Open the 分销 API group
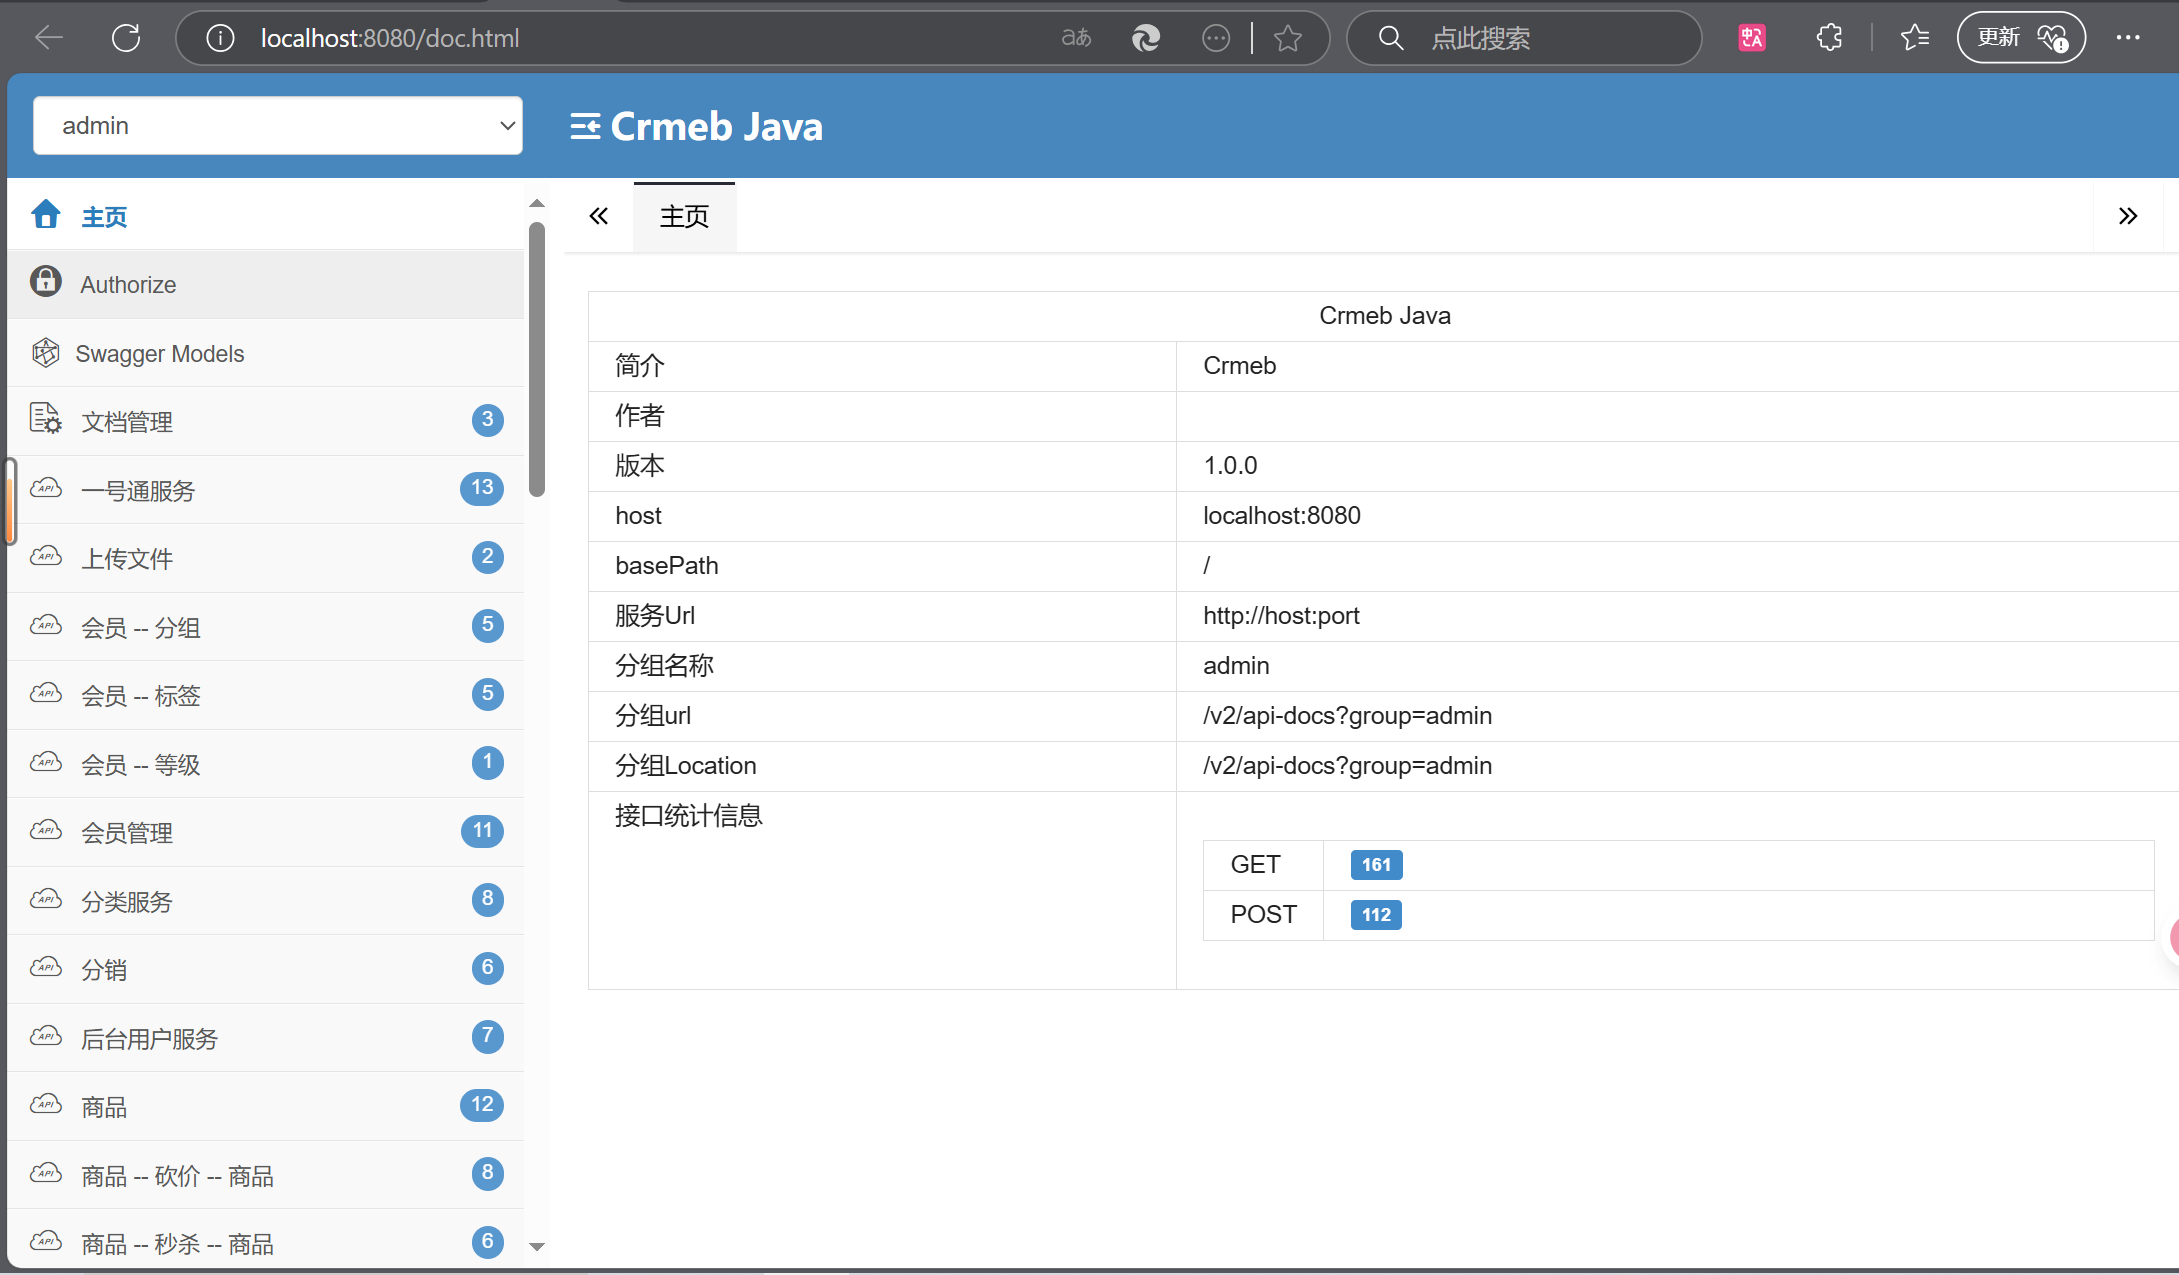2179x1275 pixels. (x=104, y=970)
